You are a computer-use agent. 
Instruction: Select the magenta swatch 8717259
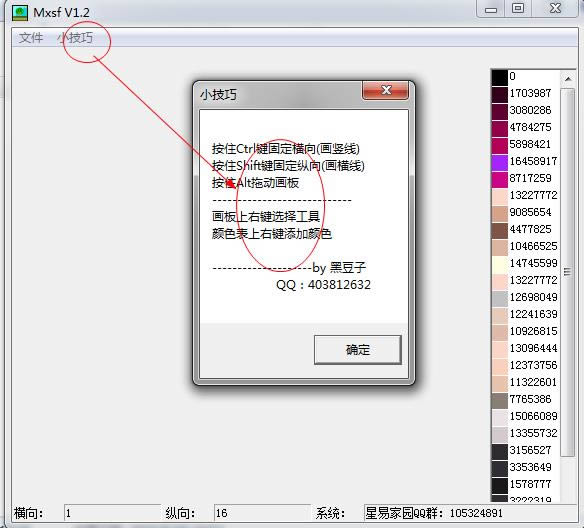(x=499, y=179)
